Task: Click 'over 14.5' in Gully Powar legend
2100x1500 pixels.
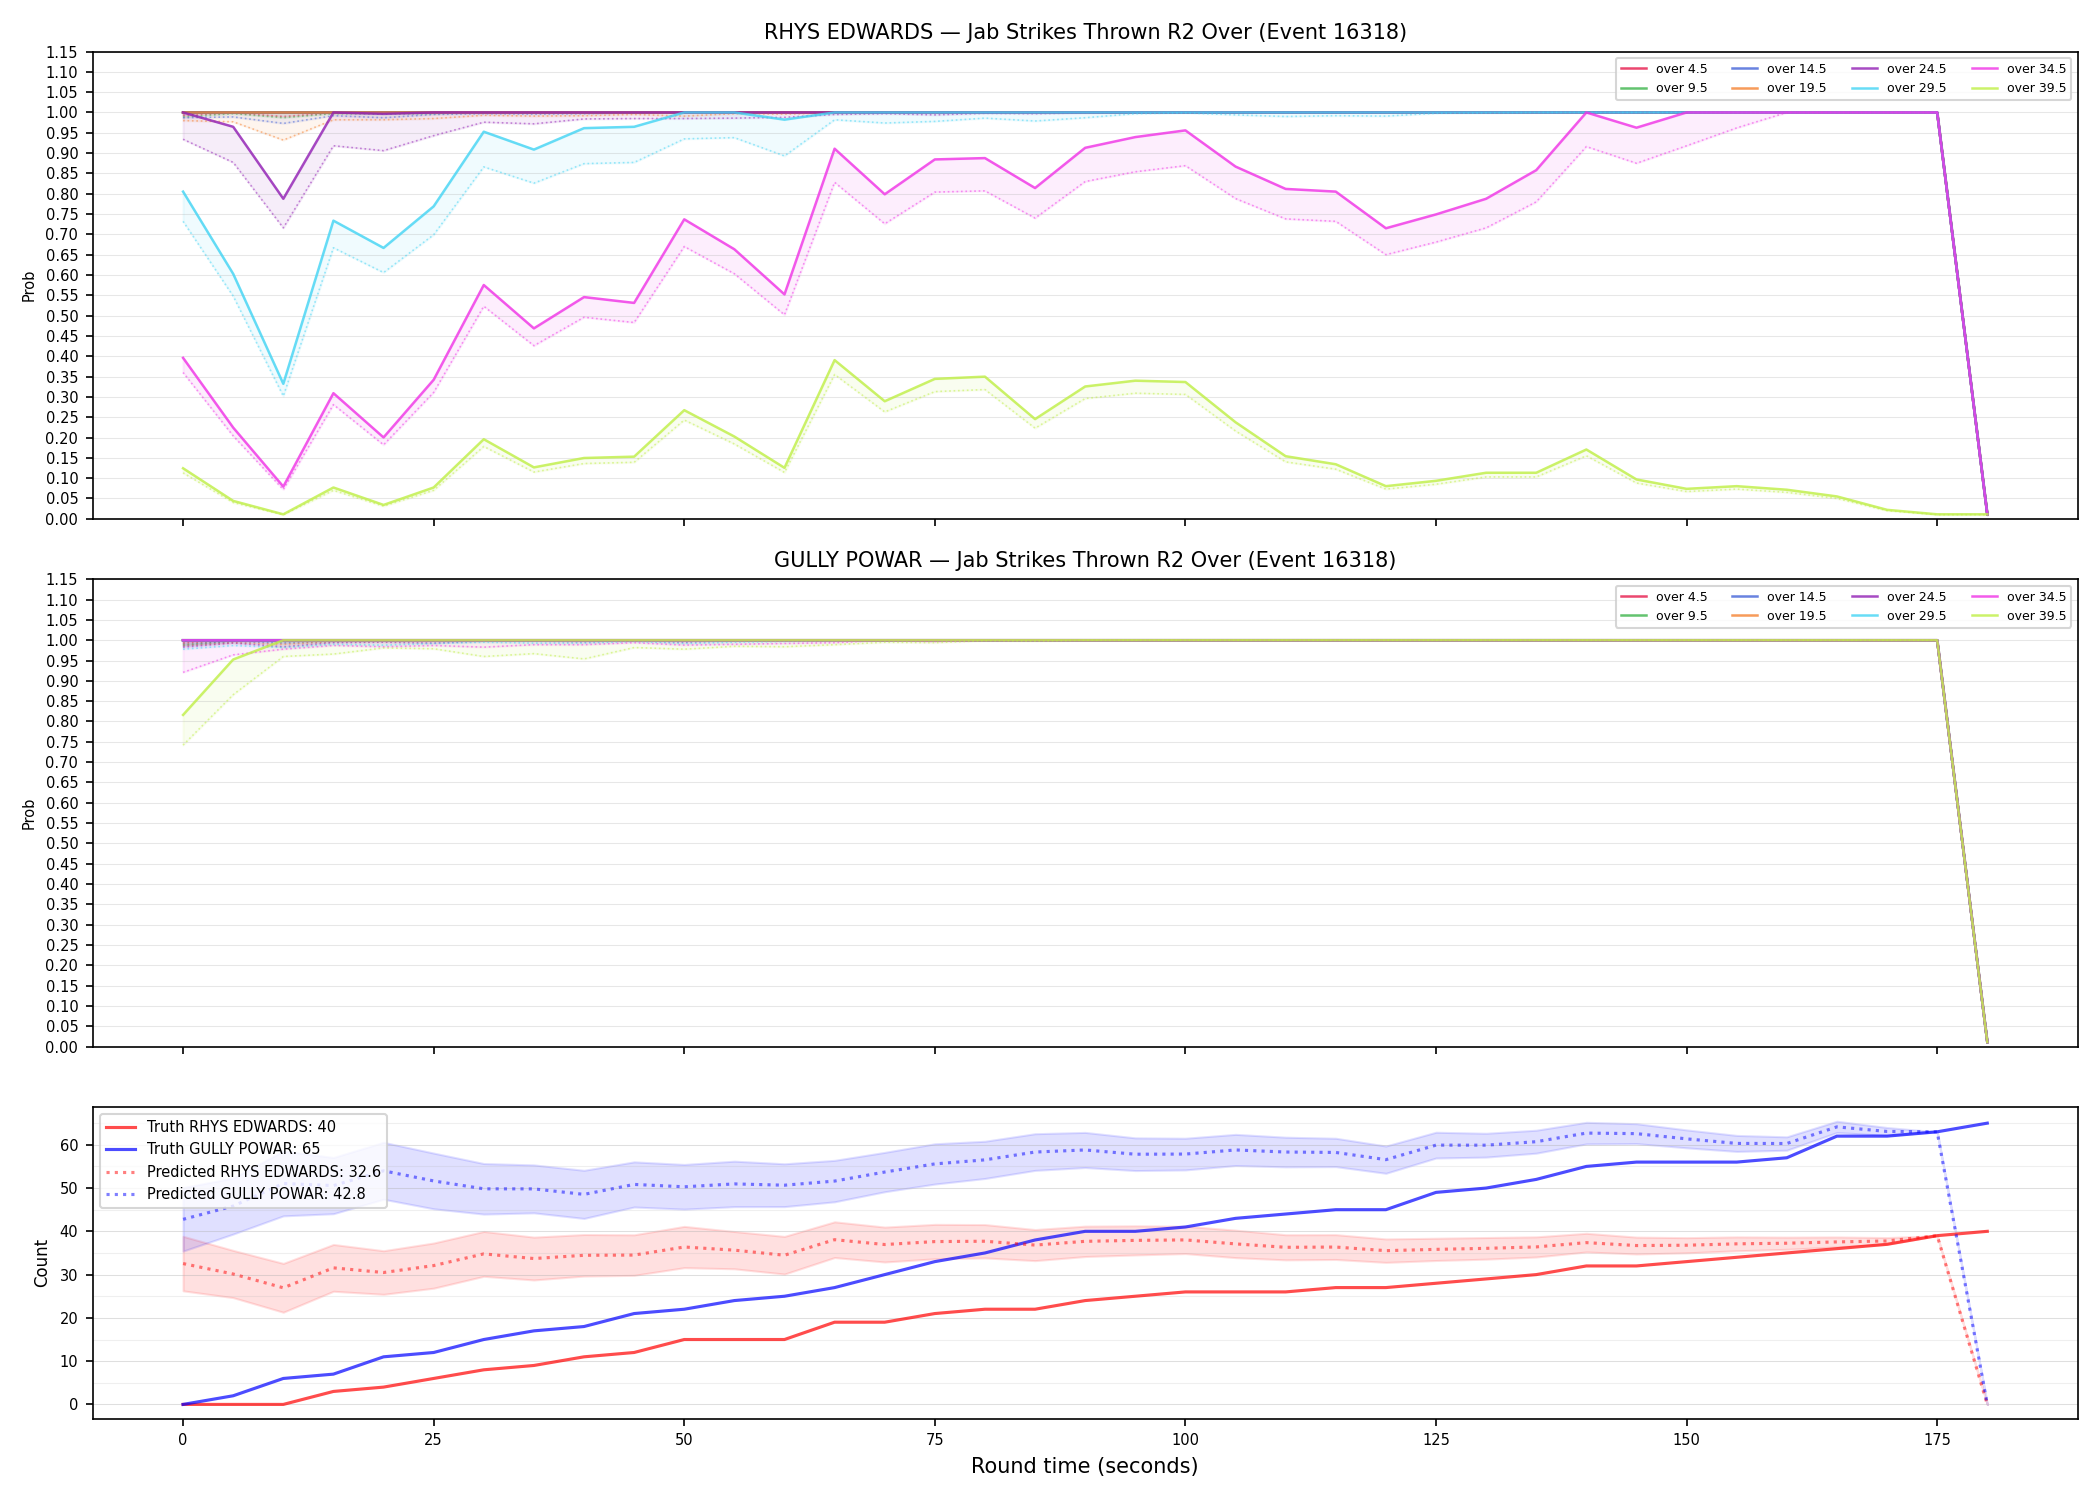Action: click(1778, 597)
